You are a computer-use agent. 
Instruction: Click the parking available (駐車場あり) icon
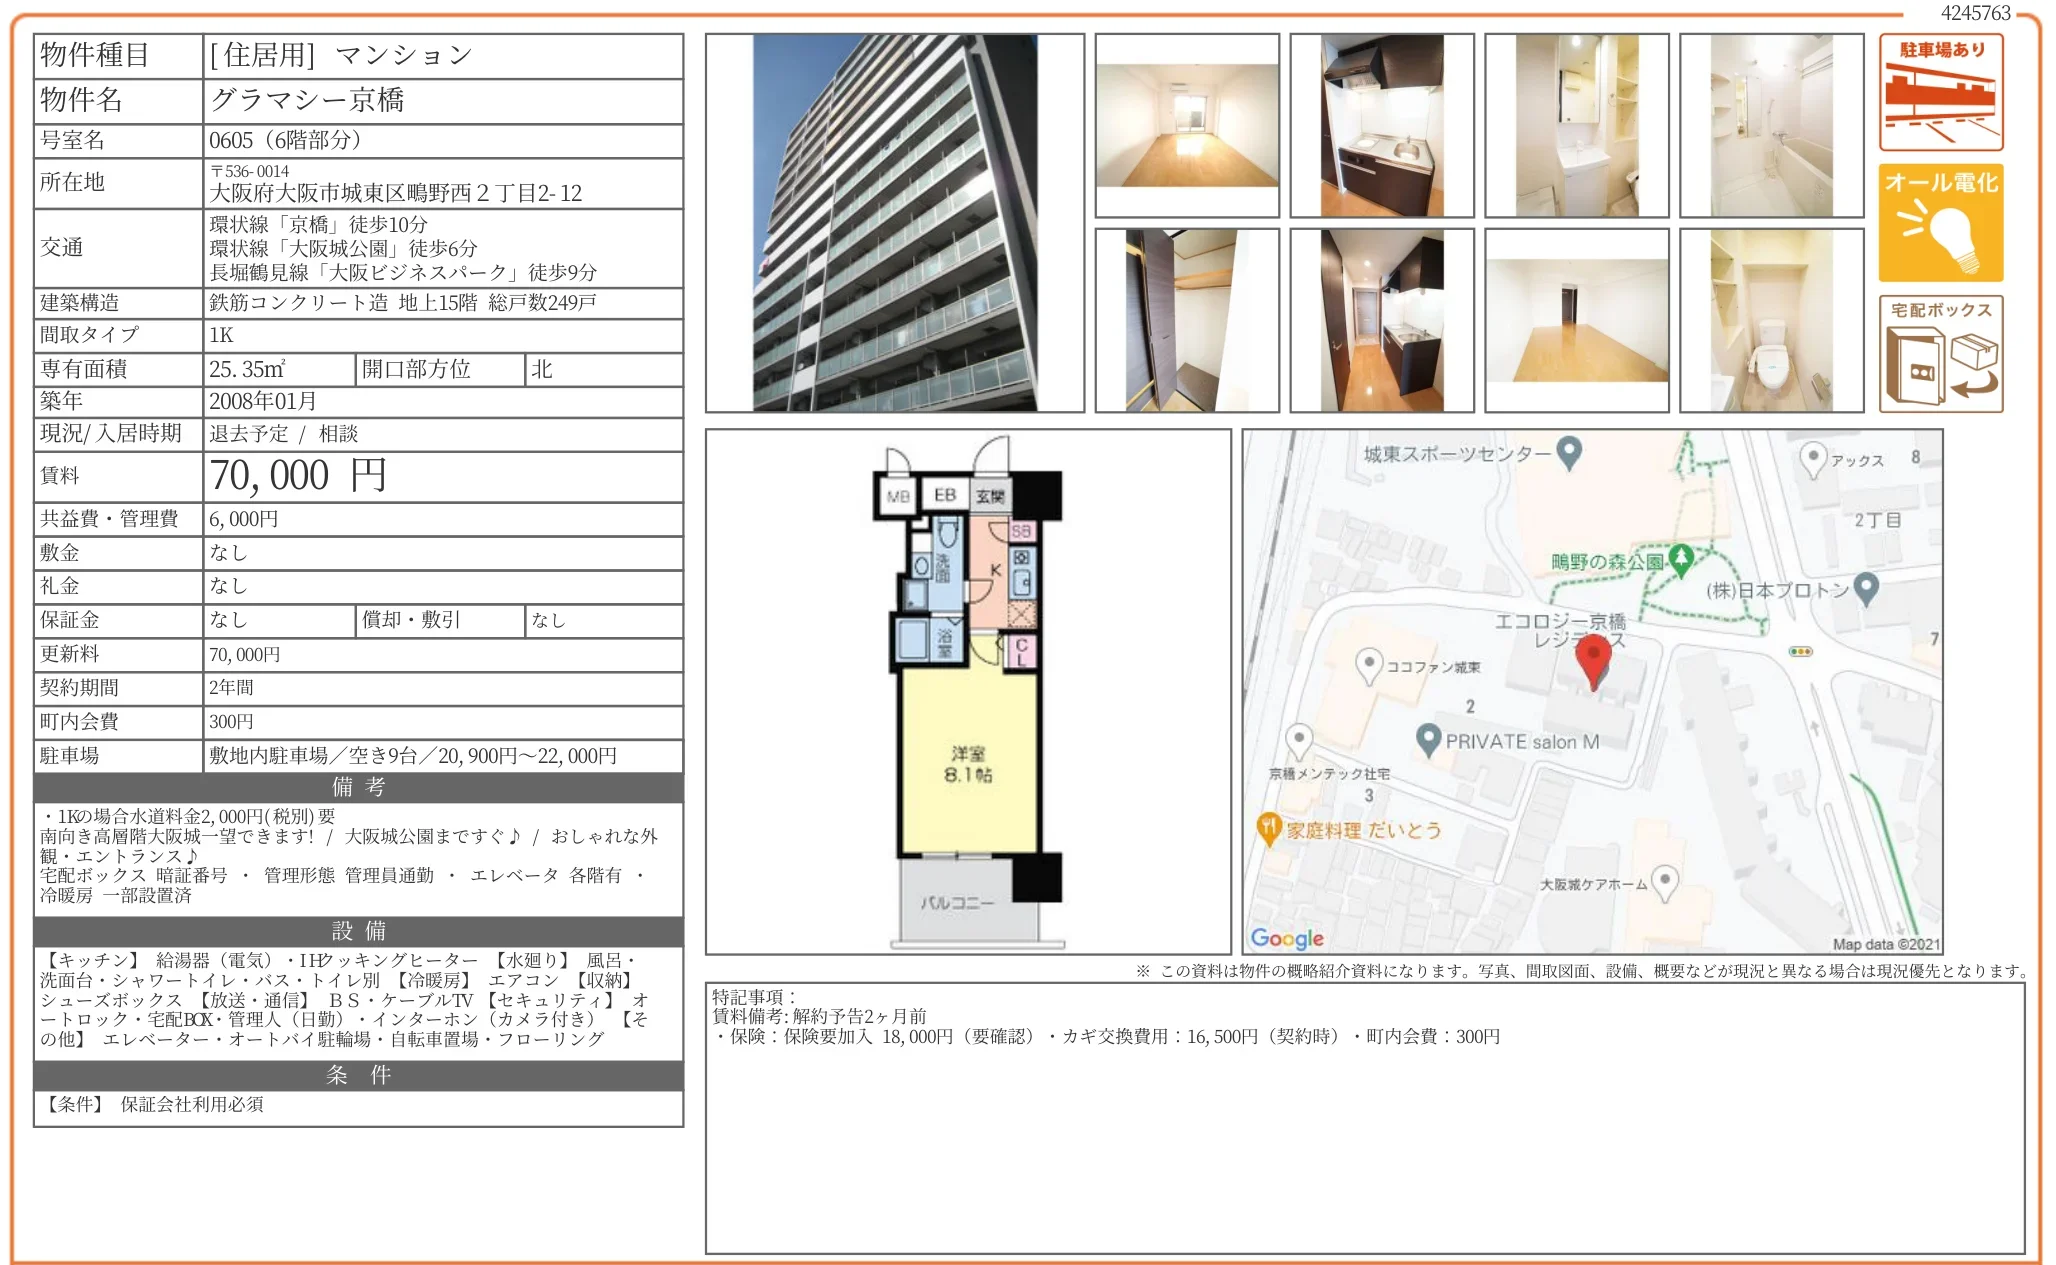point(1940,92)
